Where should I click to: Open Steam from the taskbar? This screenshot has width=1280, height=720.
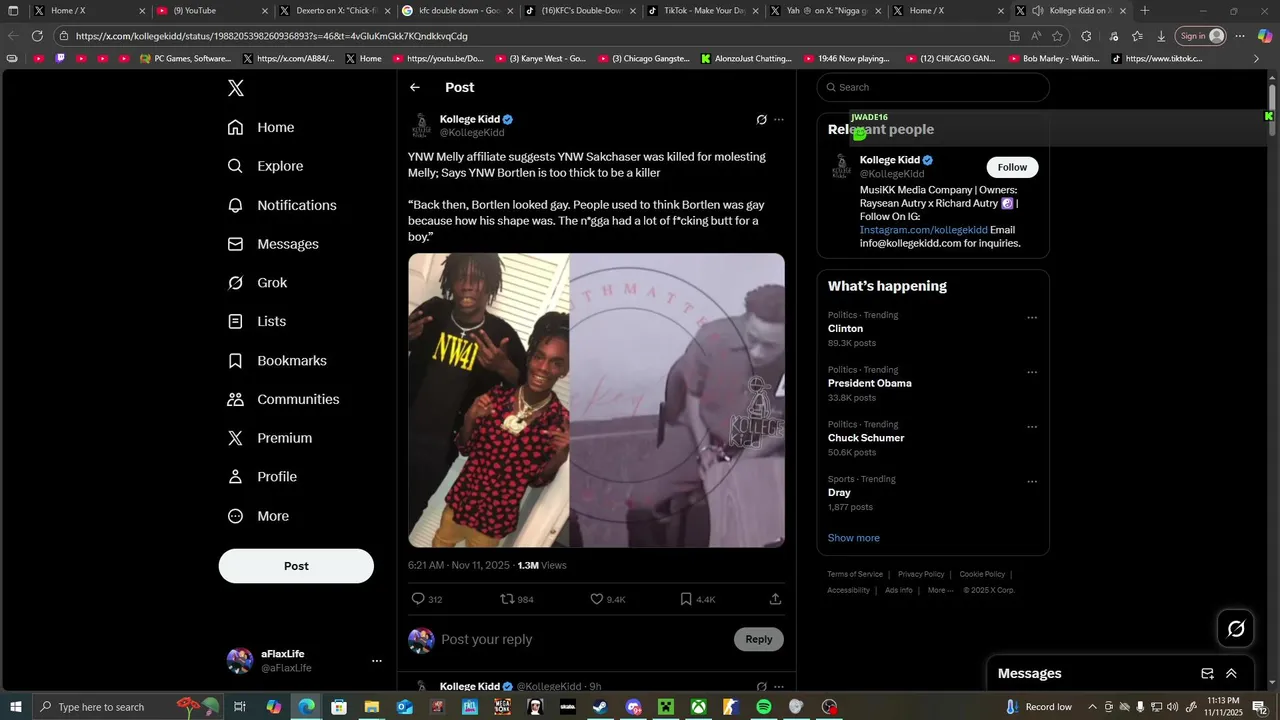coord(600,707)
